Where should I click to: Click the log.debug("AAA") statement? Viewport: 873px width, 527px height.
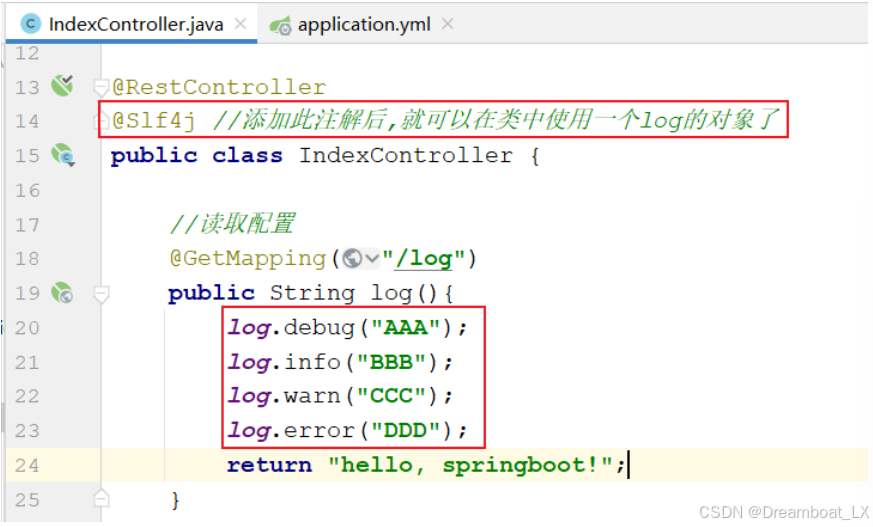click(x=347, y=328)
